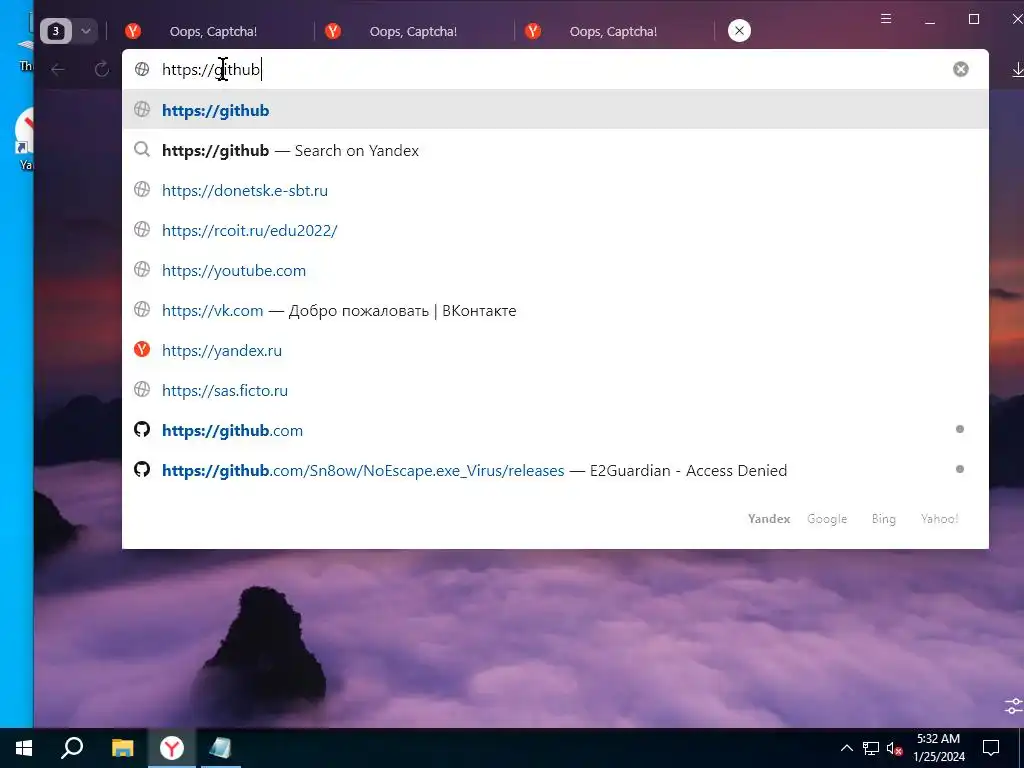Click the Yandex logo icon beside yandex.ru
This screenshot has height=768, width=1024.
(142, 349)
